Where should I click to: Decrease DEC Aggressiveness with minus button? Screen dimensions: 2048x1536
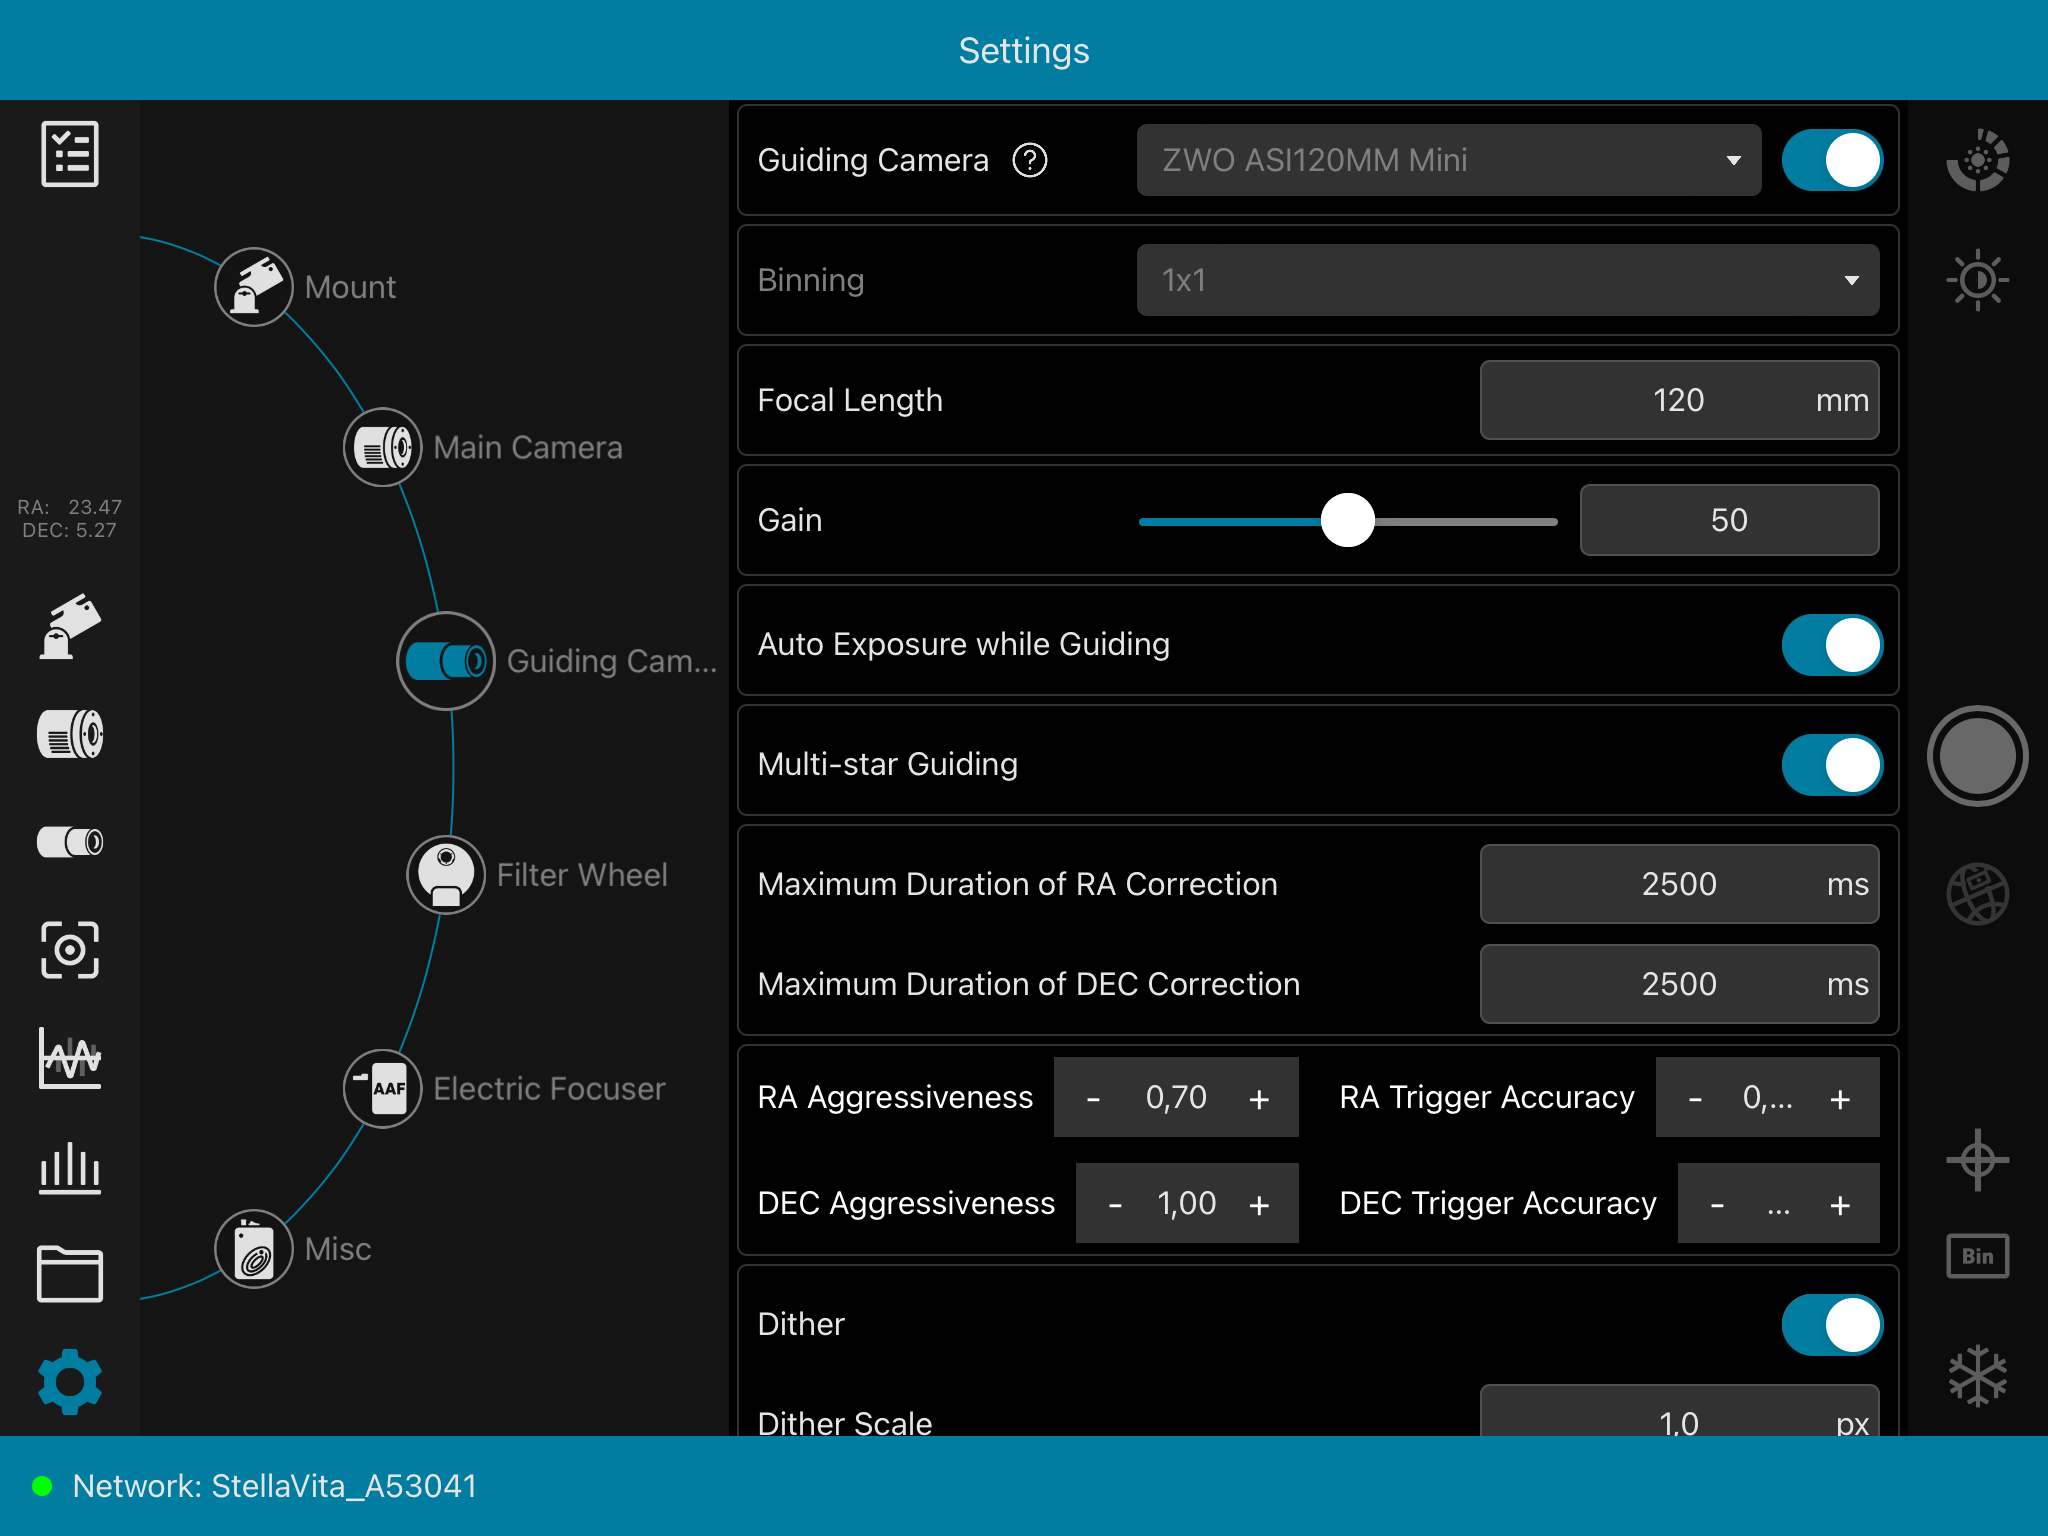[1114, 1204]
